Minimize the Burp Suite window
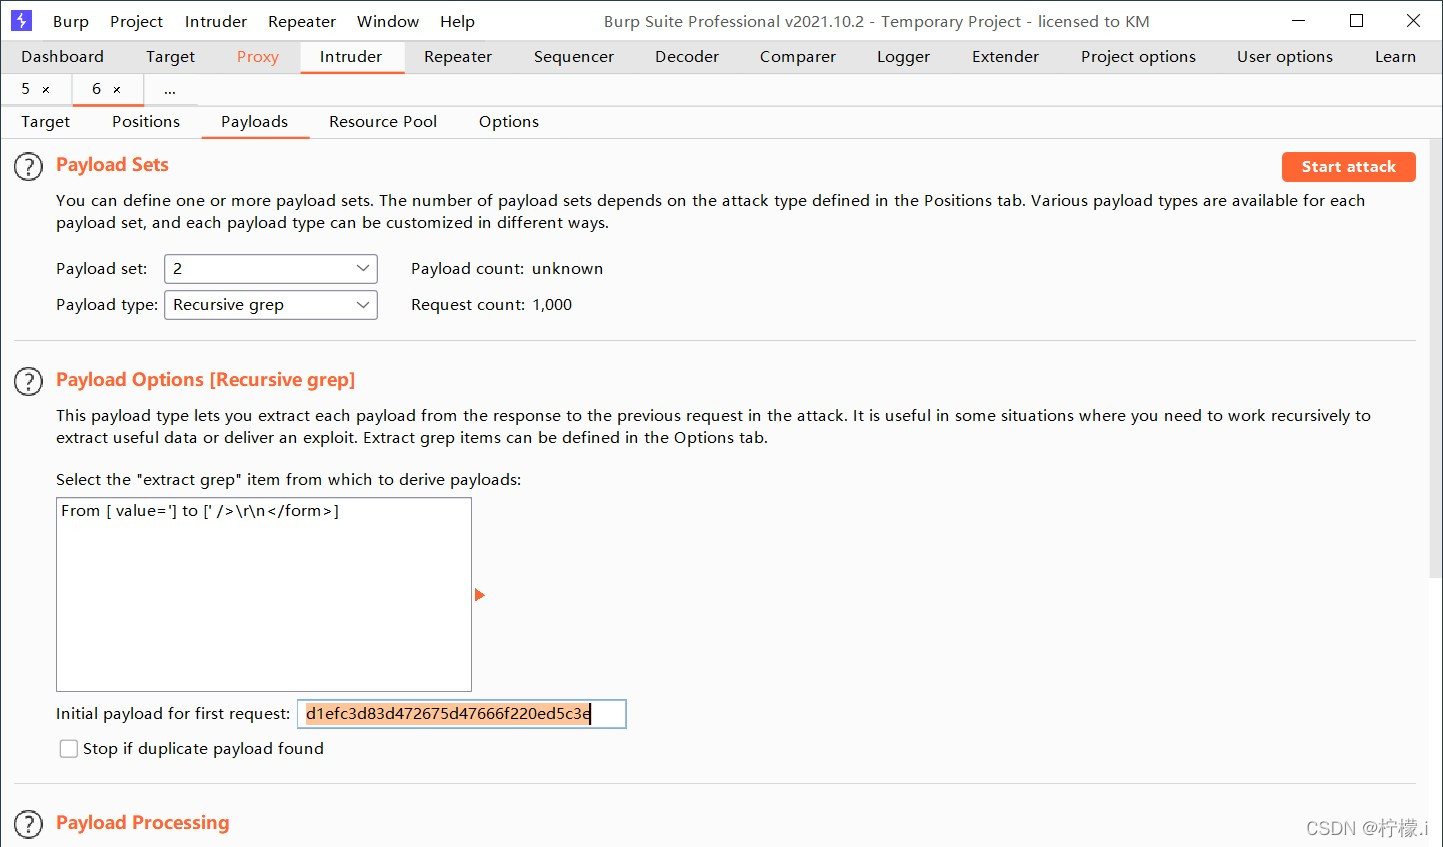Image resolution: width=1443 pixels, height=847 pixels. click(1298, 21)
